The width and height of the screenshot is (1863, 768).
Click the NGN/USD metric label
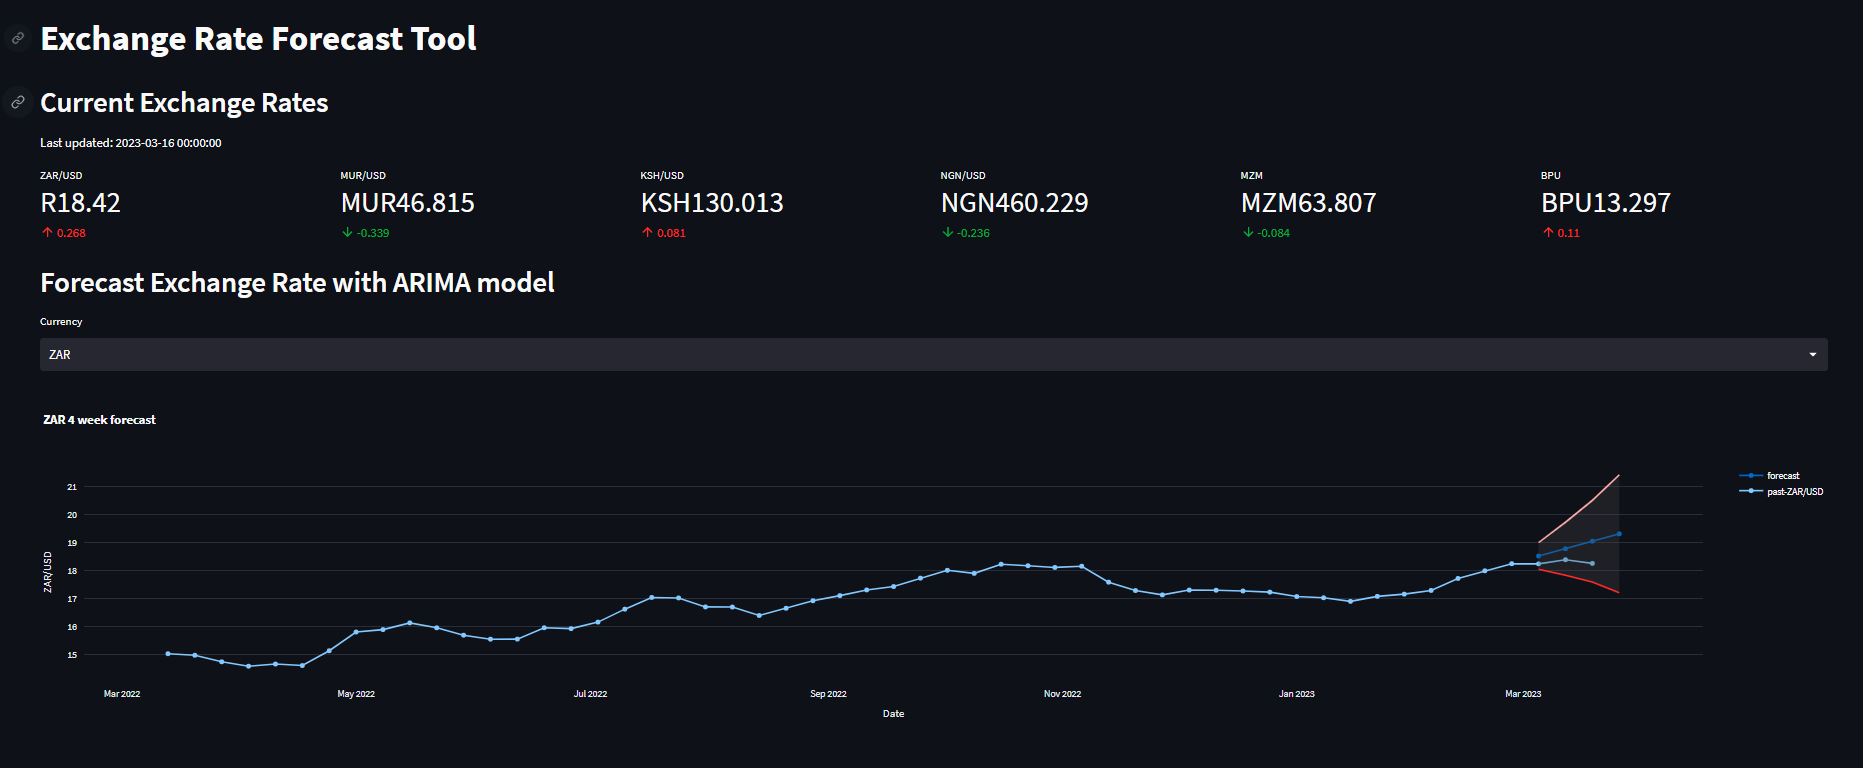(x=963, y=176)
